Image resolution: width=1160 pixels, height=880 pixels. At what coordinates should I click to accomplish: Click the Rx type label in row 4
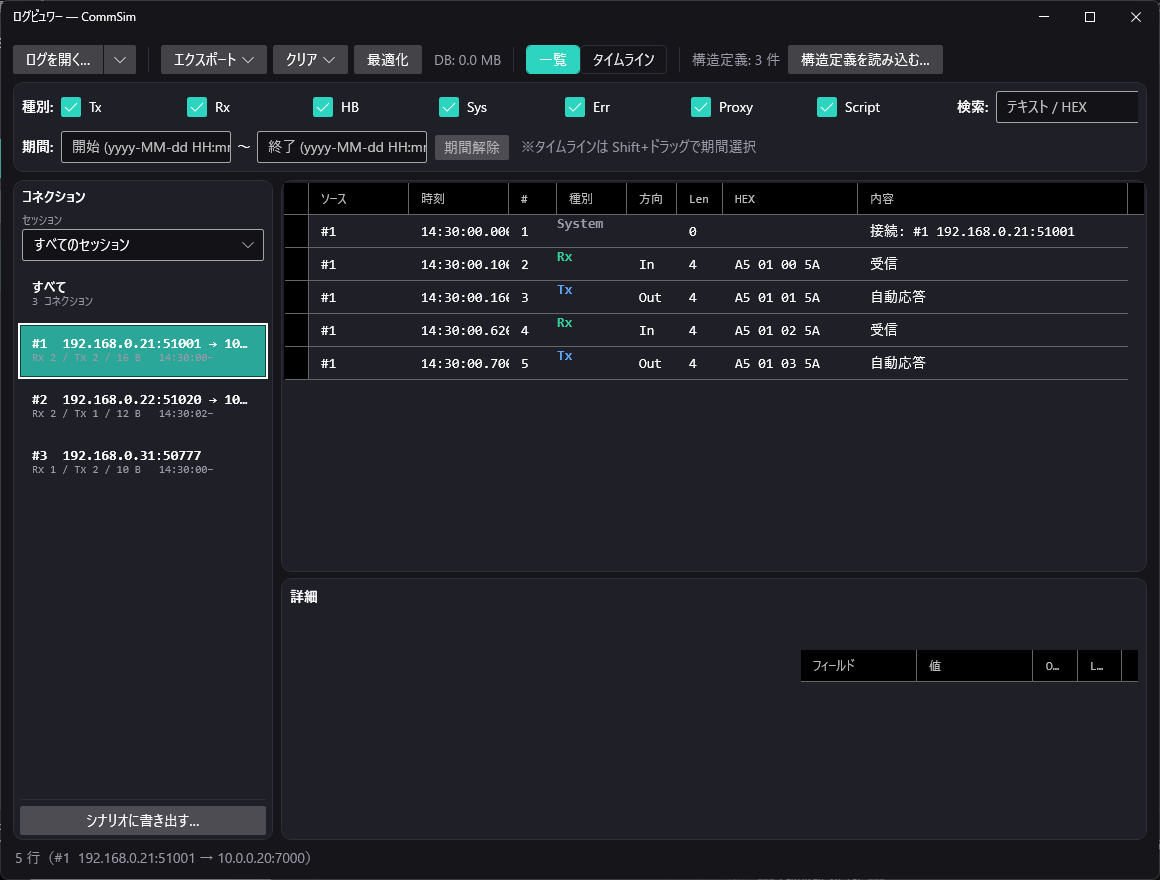tap(564, 322)
